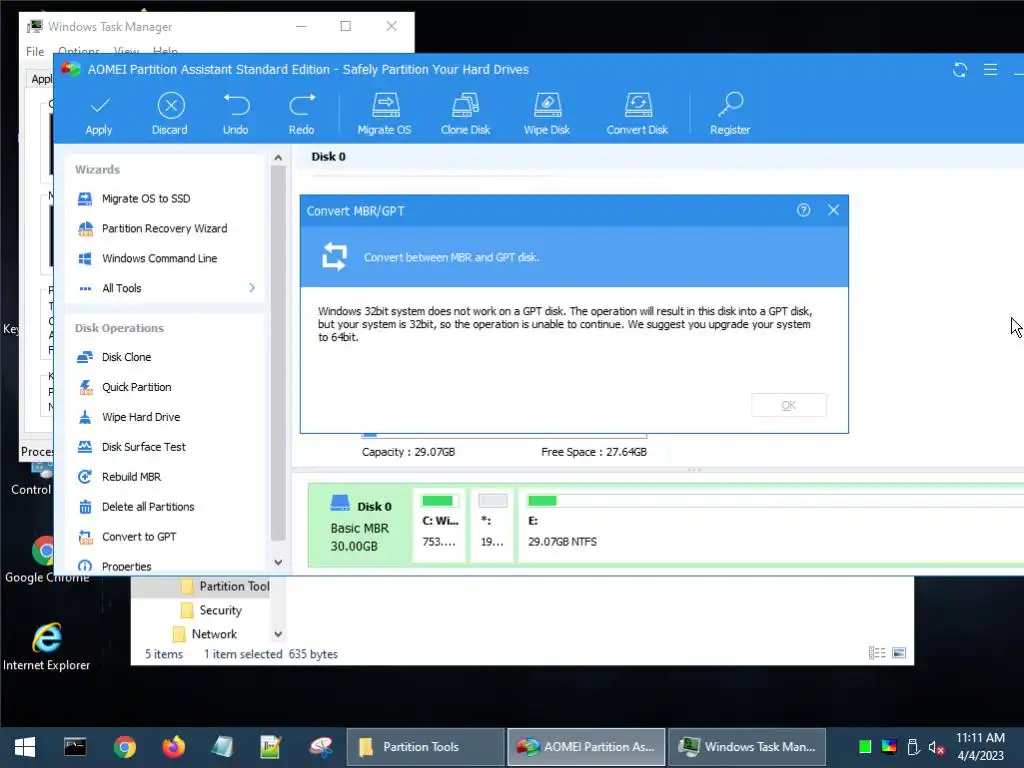The height and width of the screenshot is (768, 1024).
Task: Click the refresh icon in AOMEI title bar
Action: 959,70
